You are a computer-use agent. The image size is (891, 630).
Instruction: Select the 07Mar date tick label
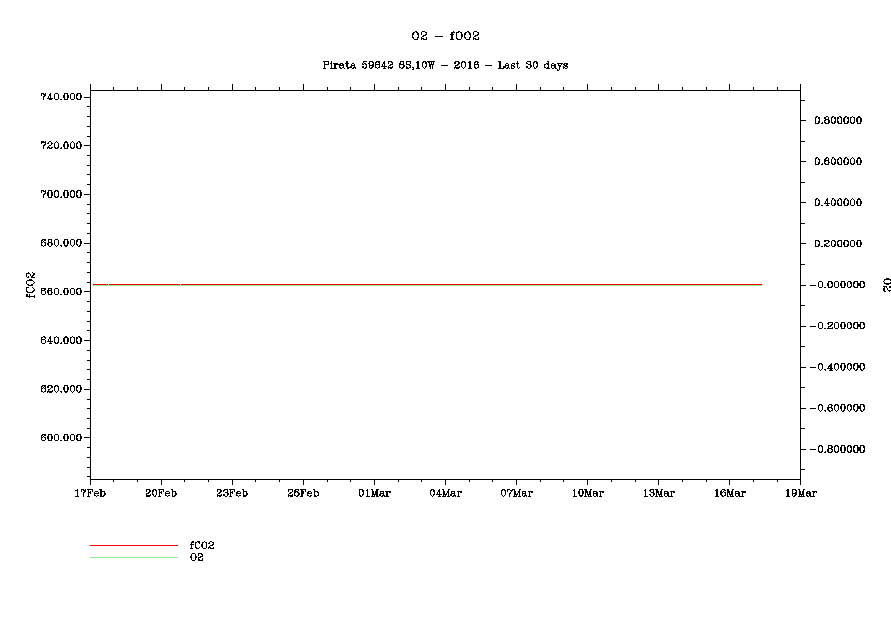[x=516, y=493]
